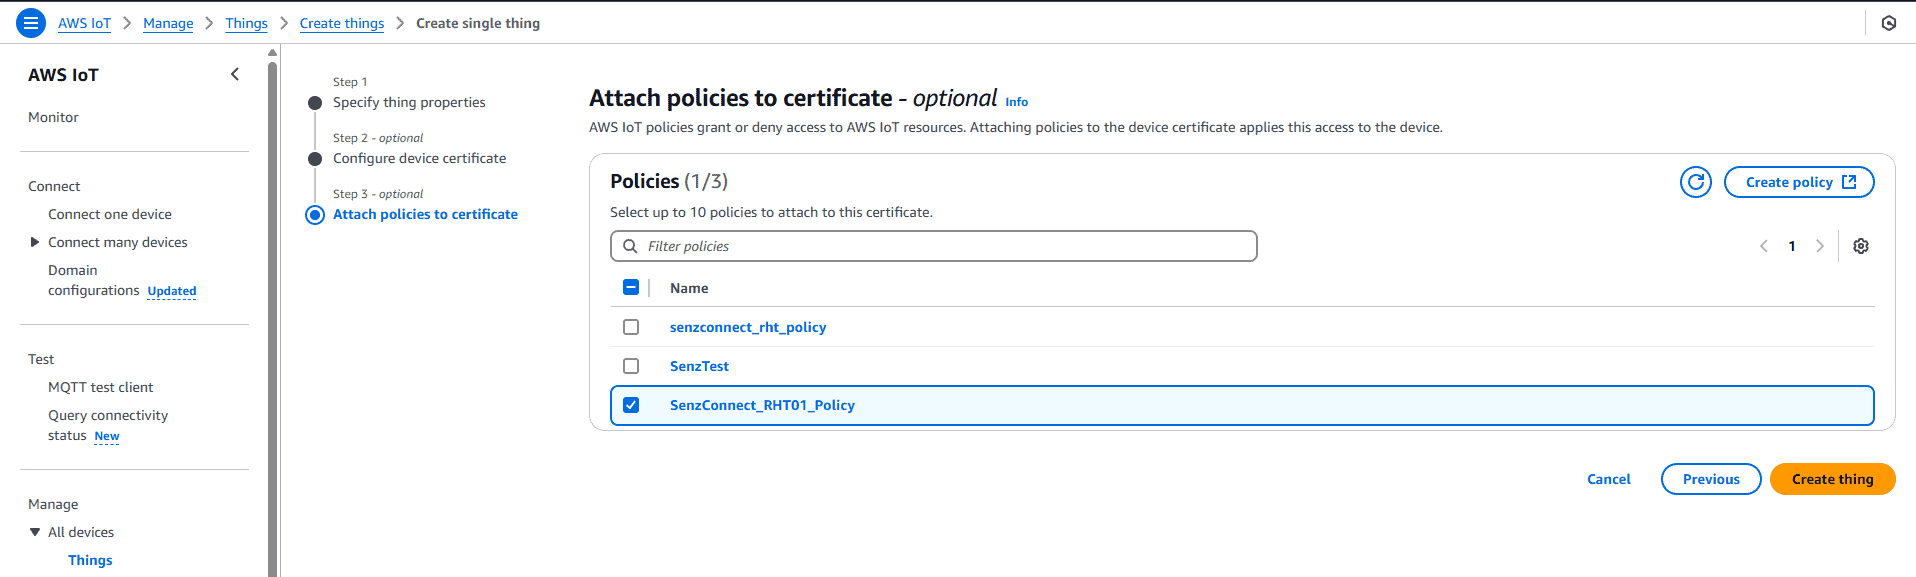
Task: Click the Step 3 radio indicator
Action: [x=315, y=215]
